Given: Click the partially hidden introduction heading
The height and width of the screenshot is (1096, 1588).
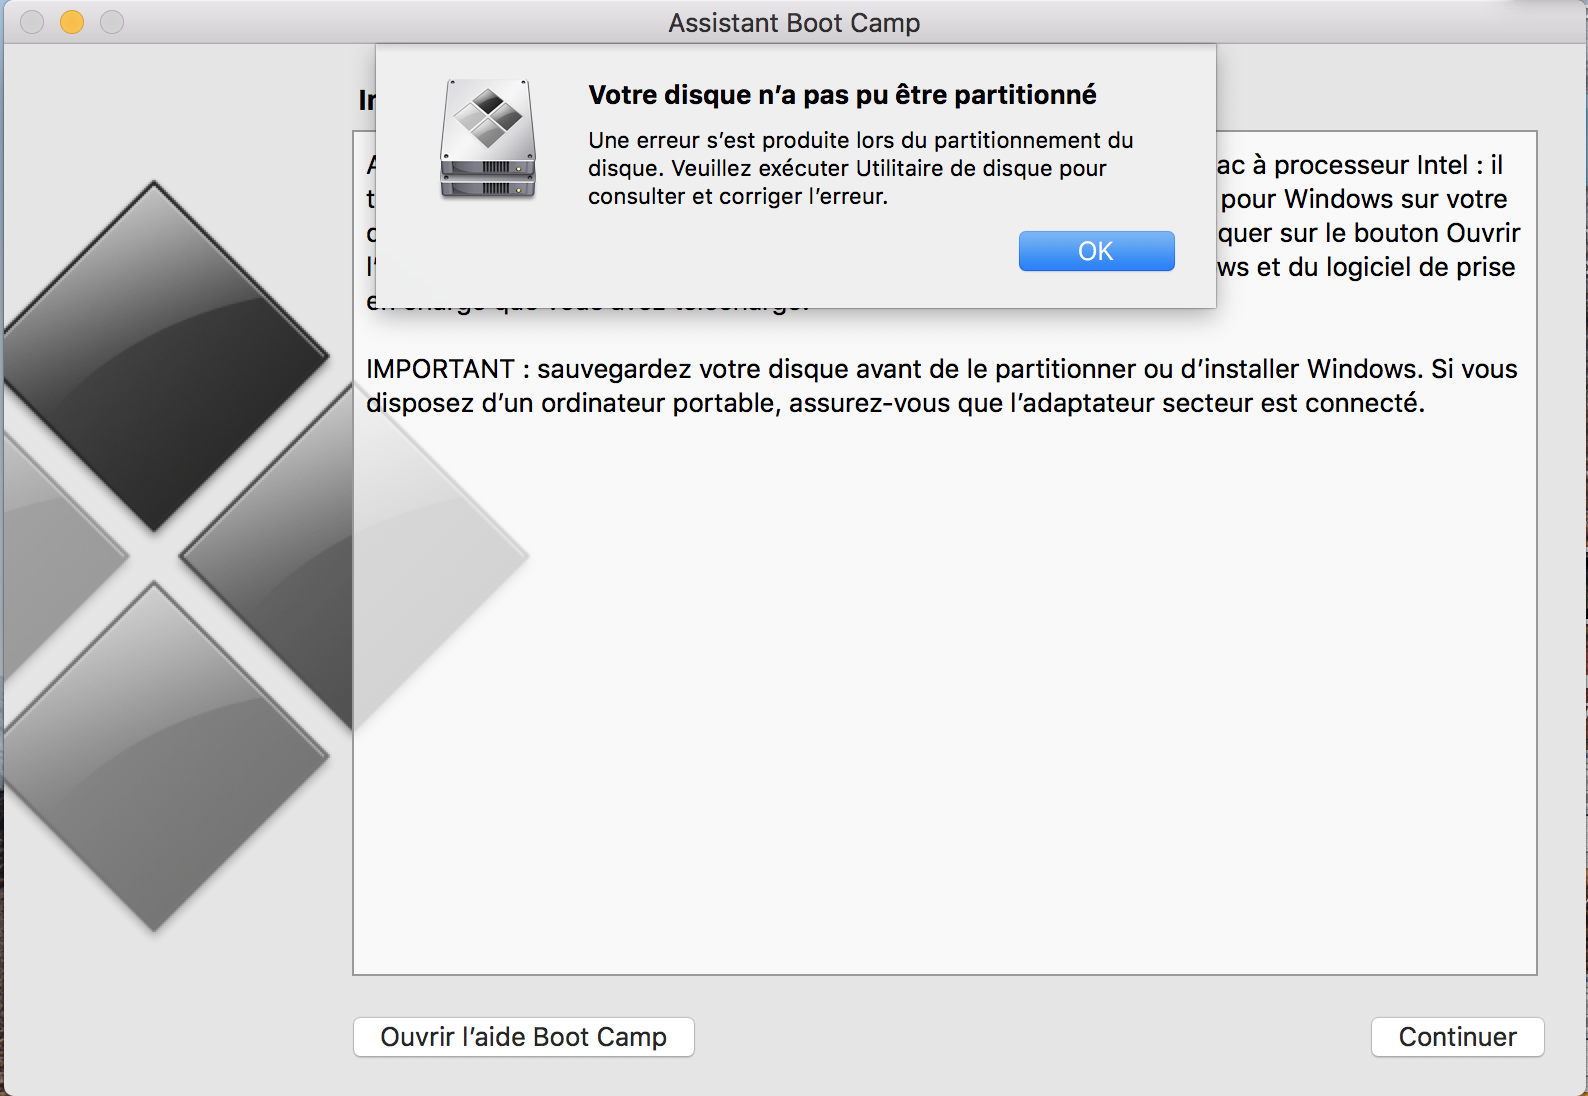Looking at the screenshot, I should 367,100.
